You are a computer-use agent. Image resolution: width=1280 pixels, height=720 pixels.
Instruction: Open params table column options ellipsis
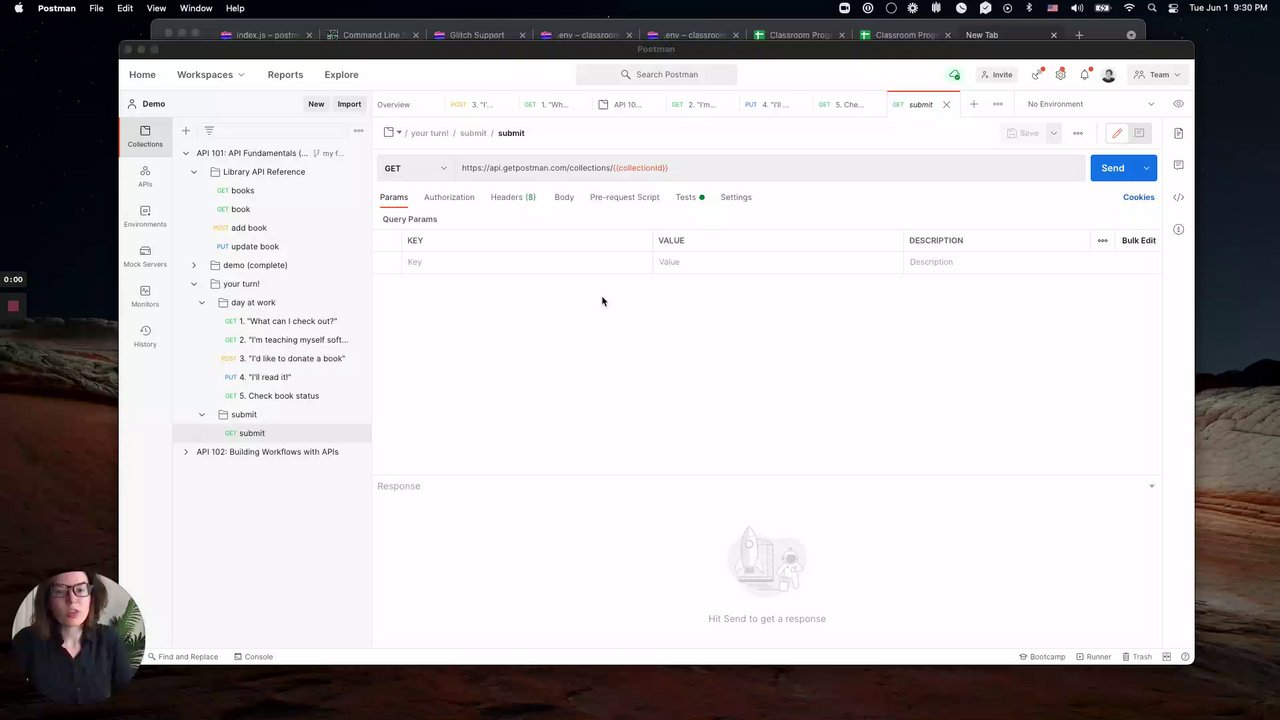[x=1102, y=240]
